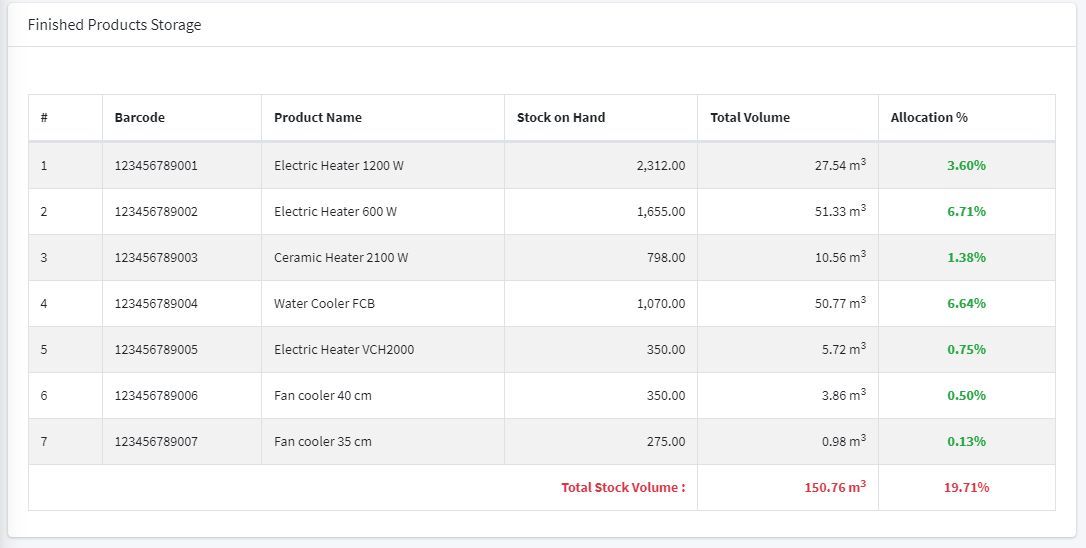The height and width of the screenshot is (548, 1086).
Task: Click the 2,312.00 stock on hand value
Action: (x=660, y=166)
